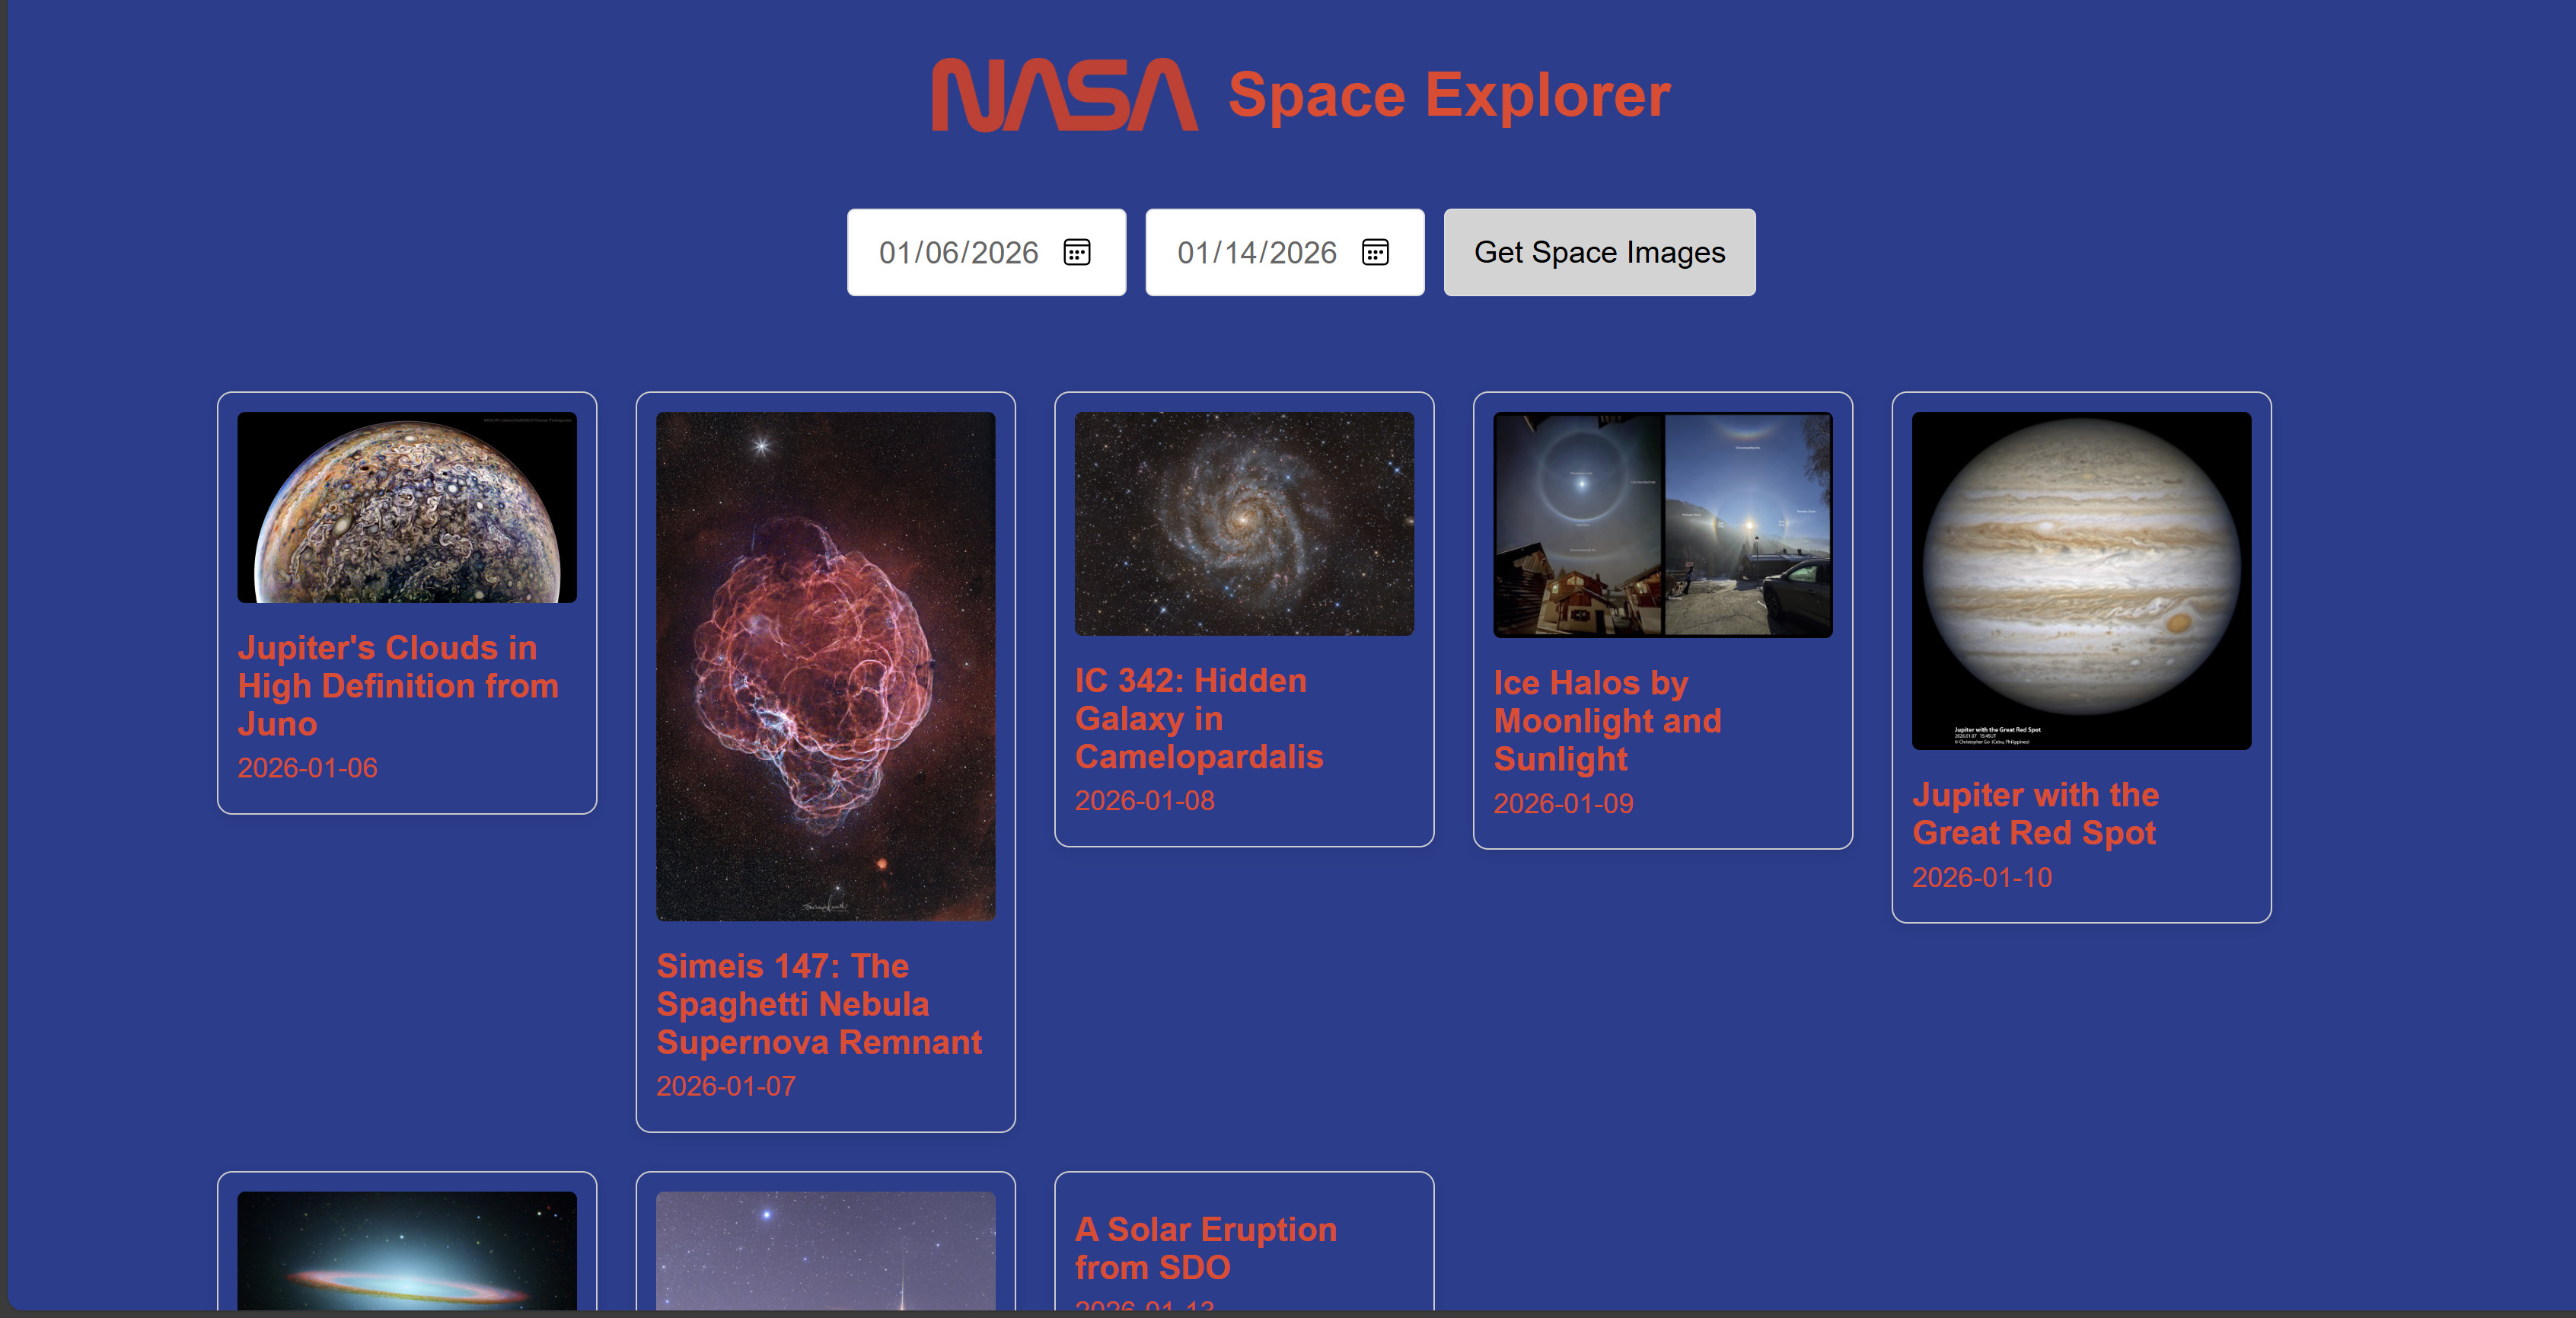
Task: Click the date 2026-01-09
Action: pyautogui.click(x=1563, y=803)
